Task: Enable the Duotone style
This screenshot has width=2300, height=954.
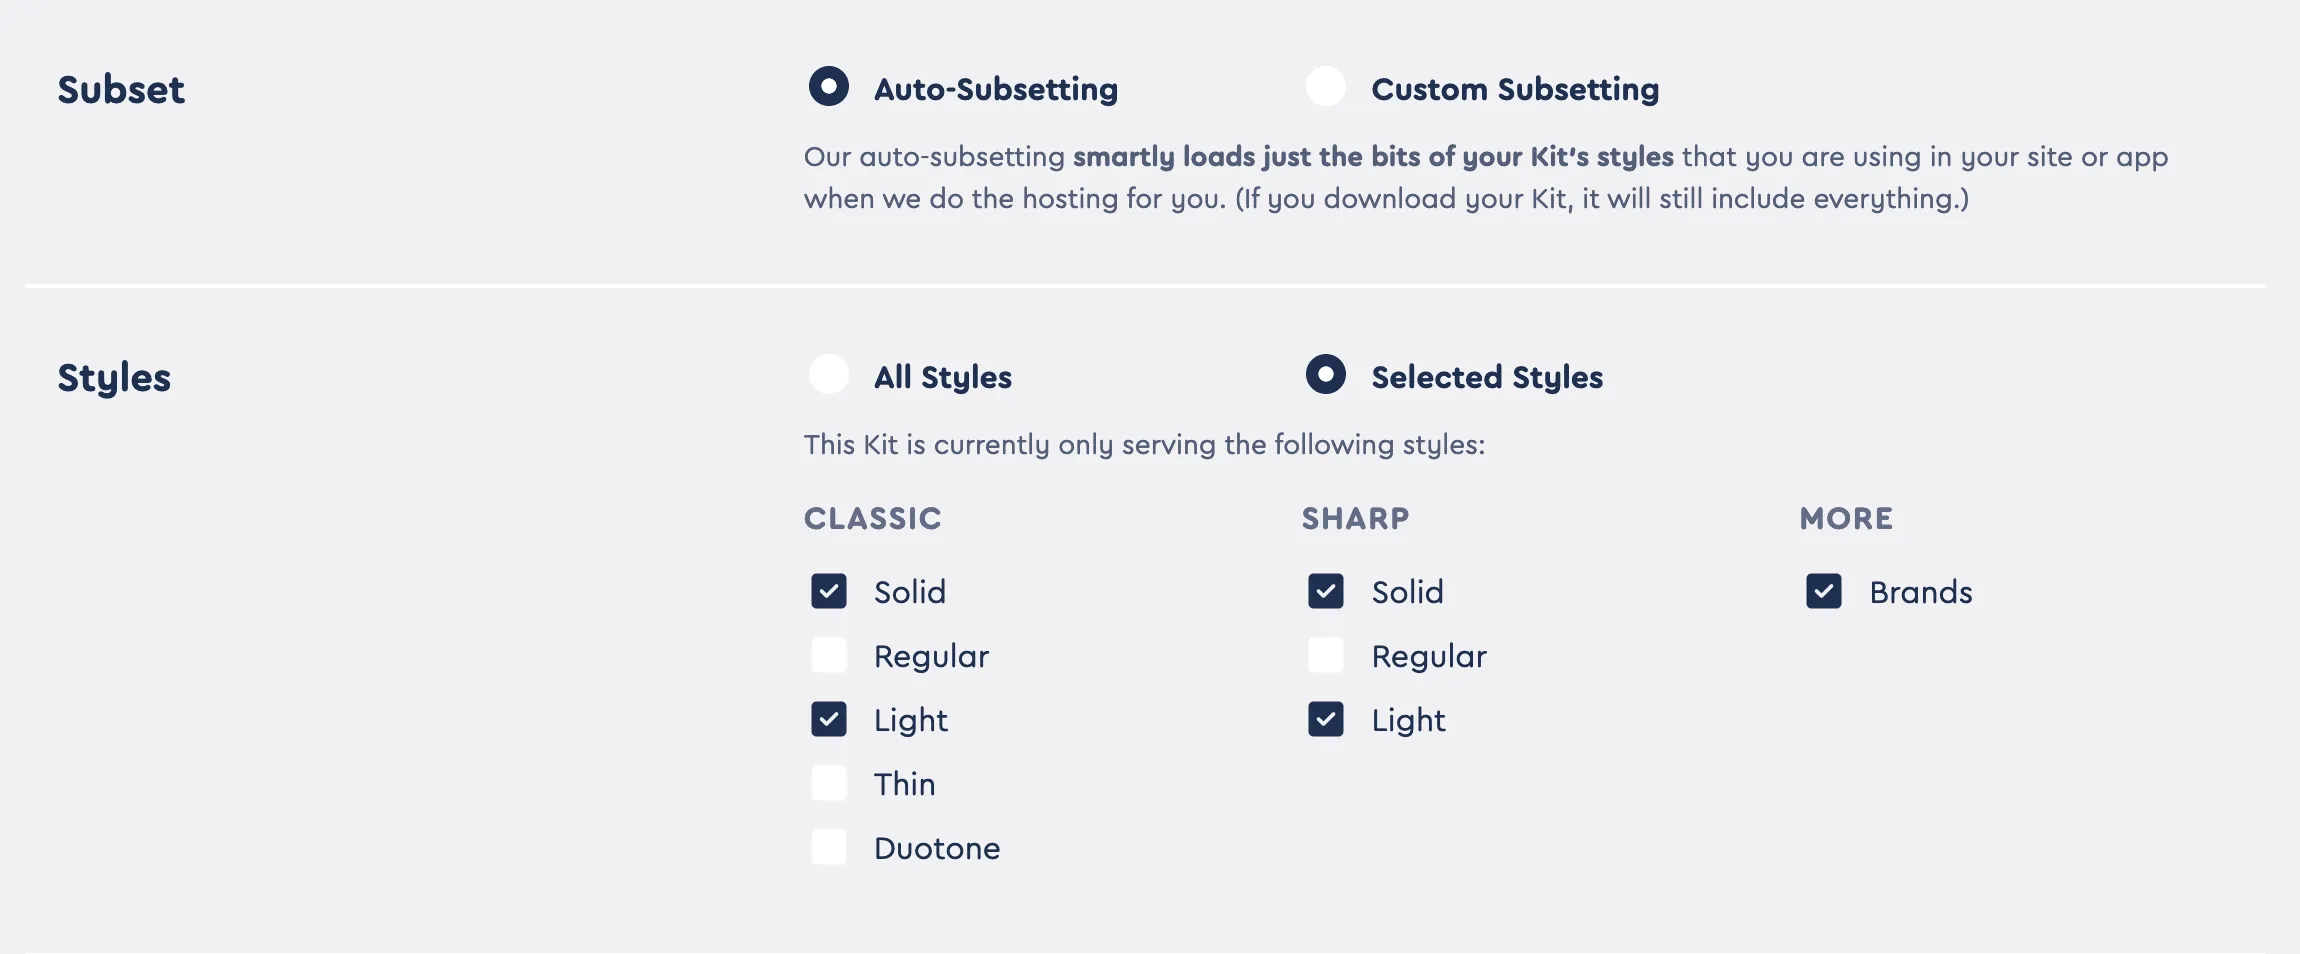Action: pyautogui.click(x=828, y=847)
